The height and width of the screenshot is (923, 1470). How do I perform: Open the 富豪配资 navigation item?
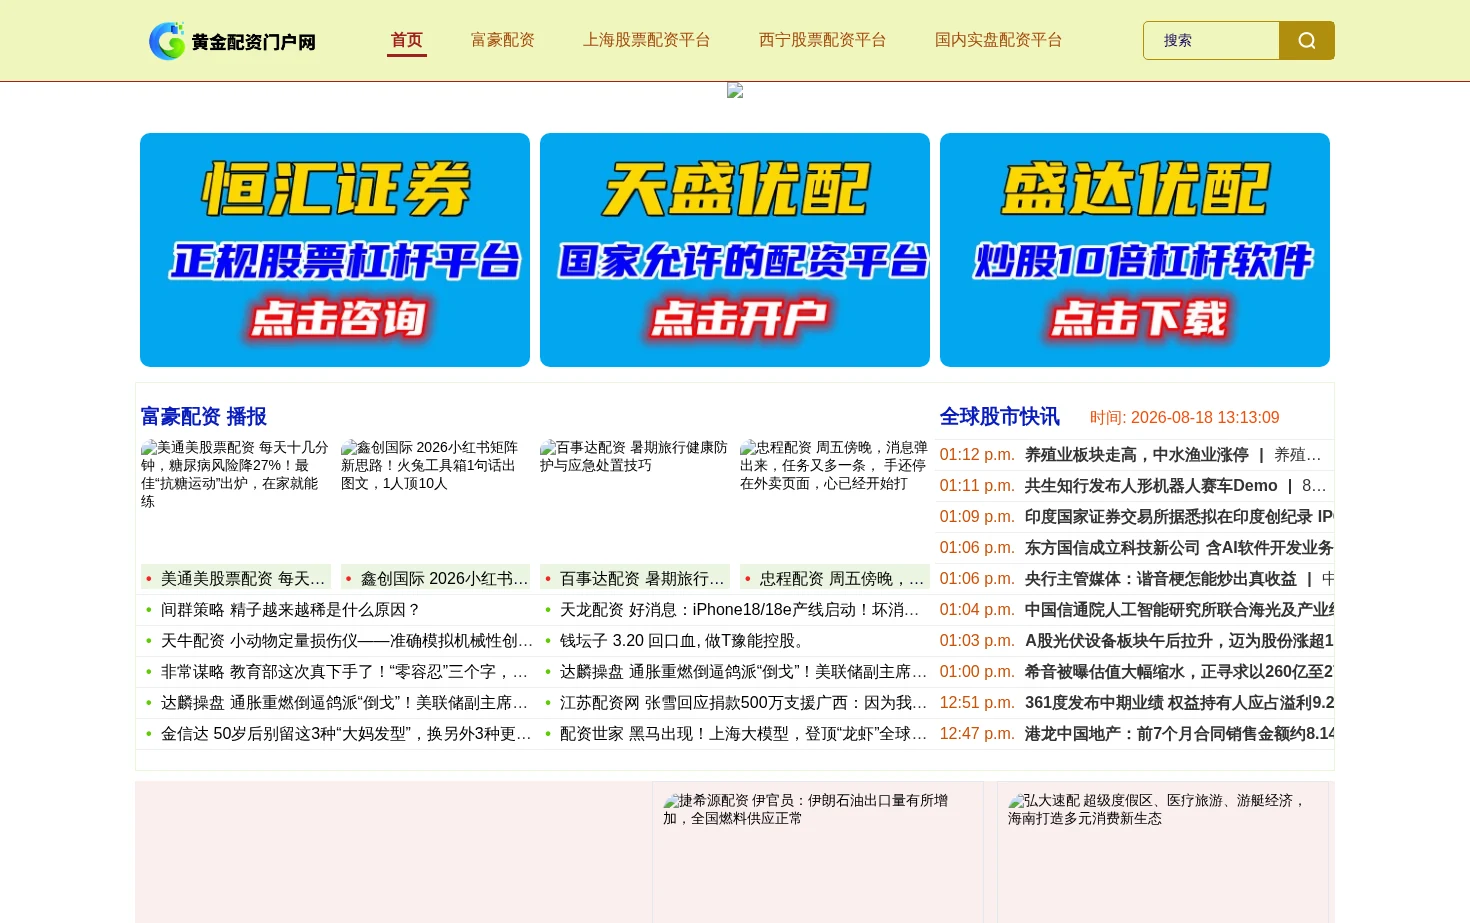coord(503,40)
